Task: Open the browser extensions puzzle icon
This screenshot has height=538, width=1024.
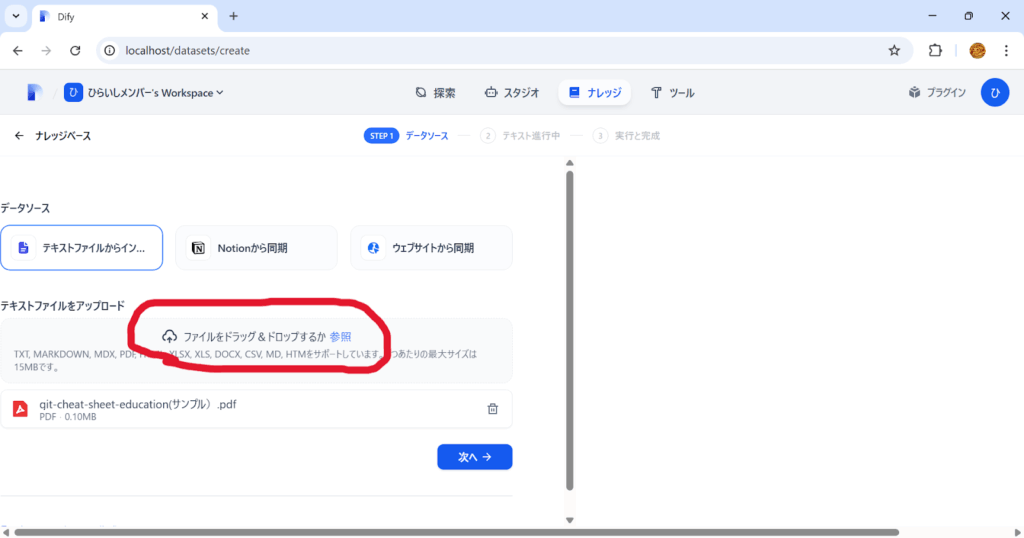Action: tap(935, 50)
